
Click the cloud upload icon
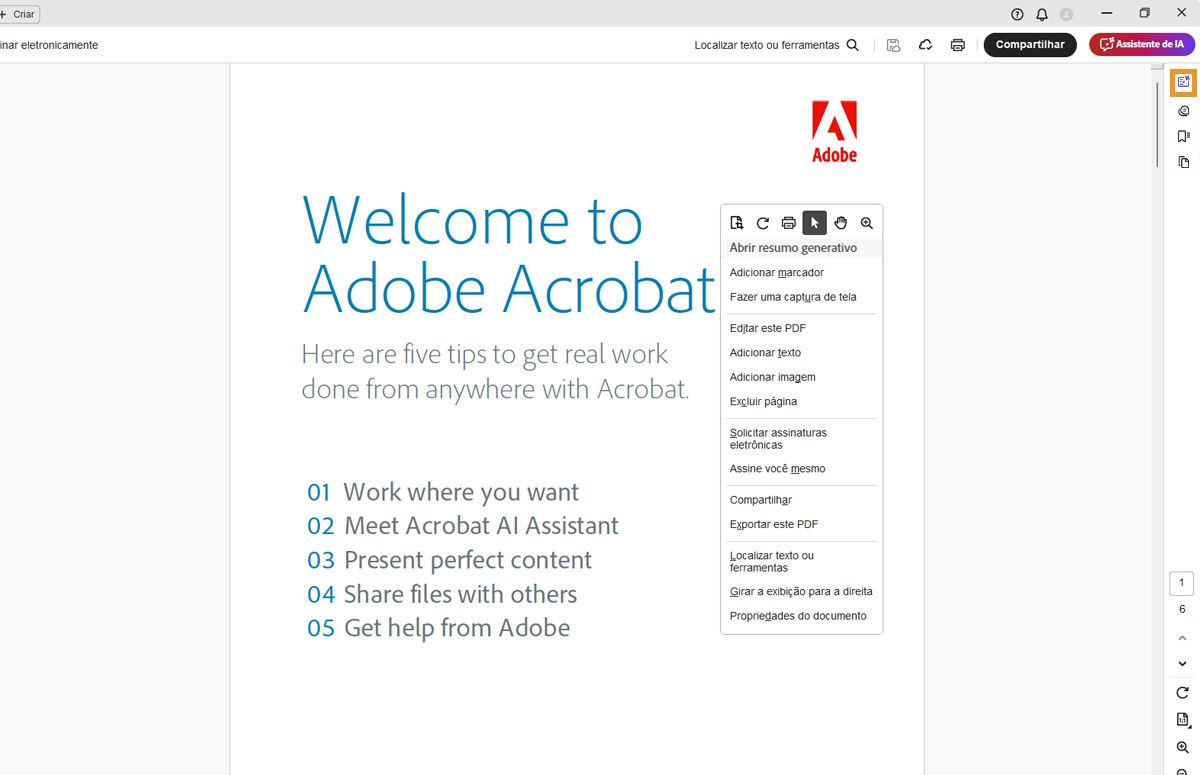pos(926,45)
